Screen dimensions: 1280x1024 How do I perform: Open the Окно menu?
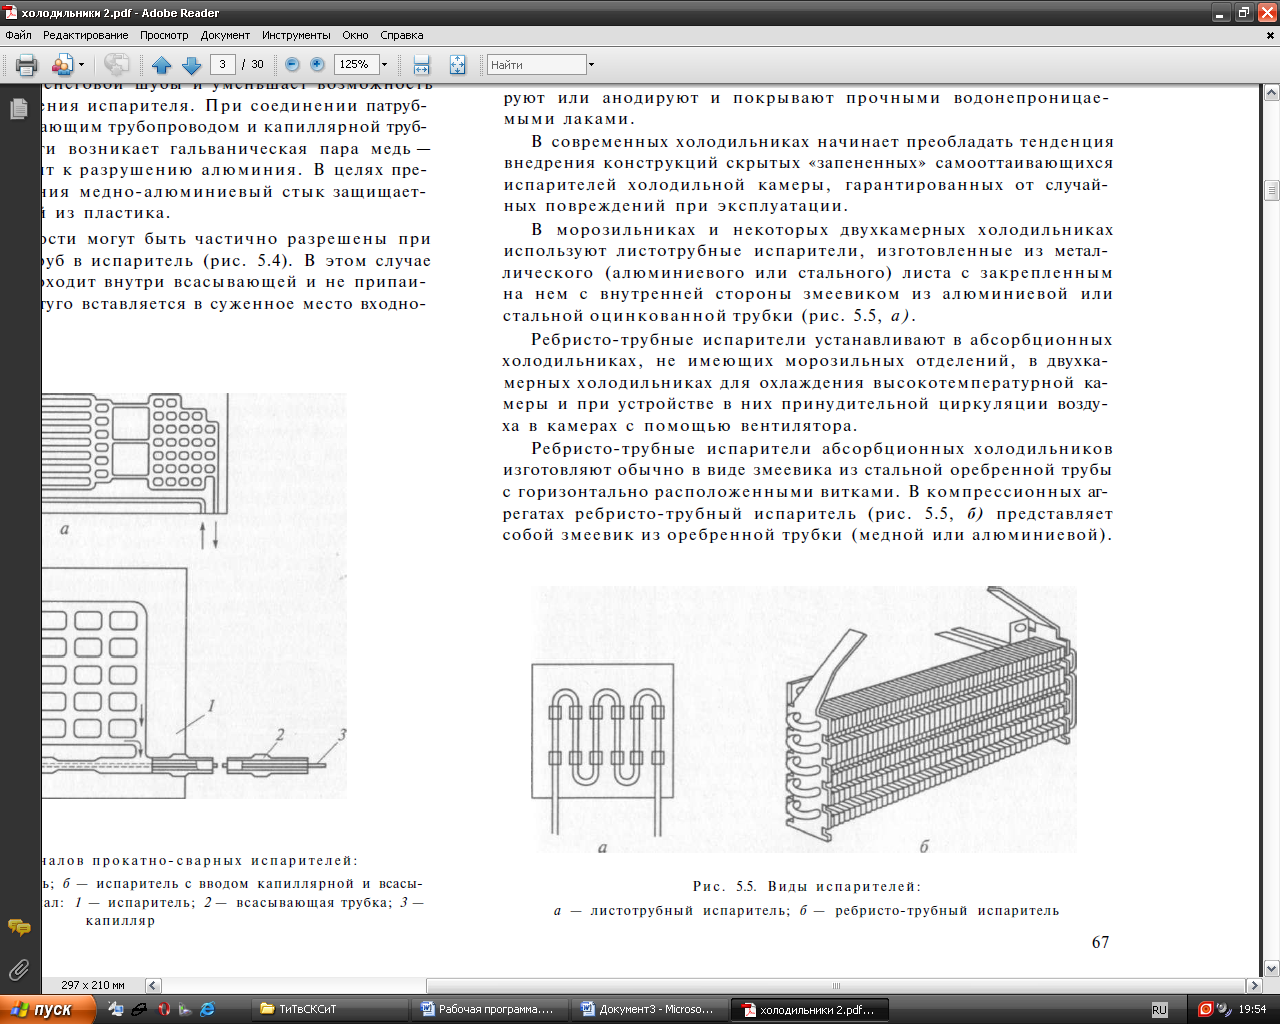pyautogui.click(x=355, y=35)
